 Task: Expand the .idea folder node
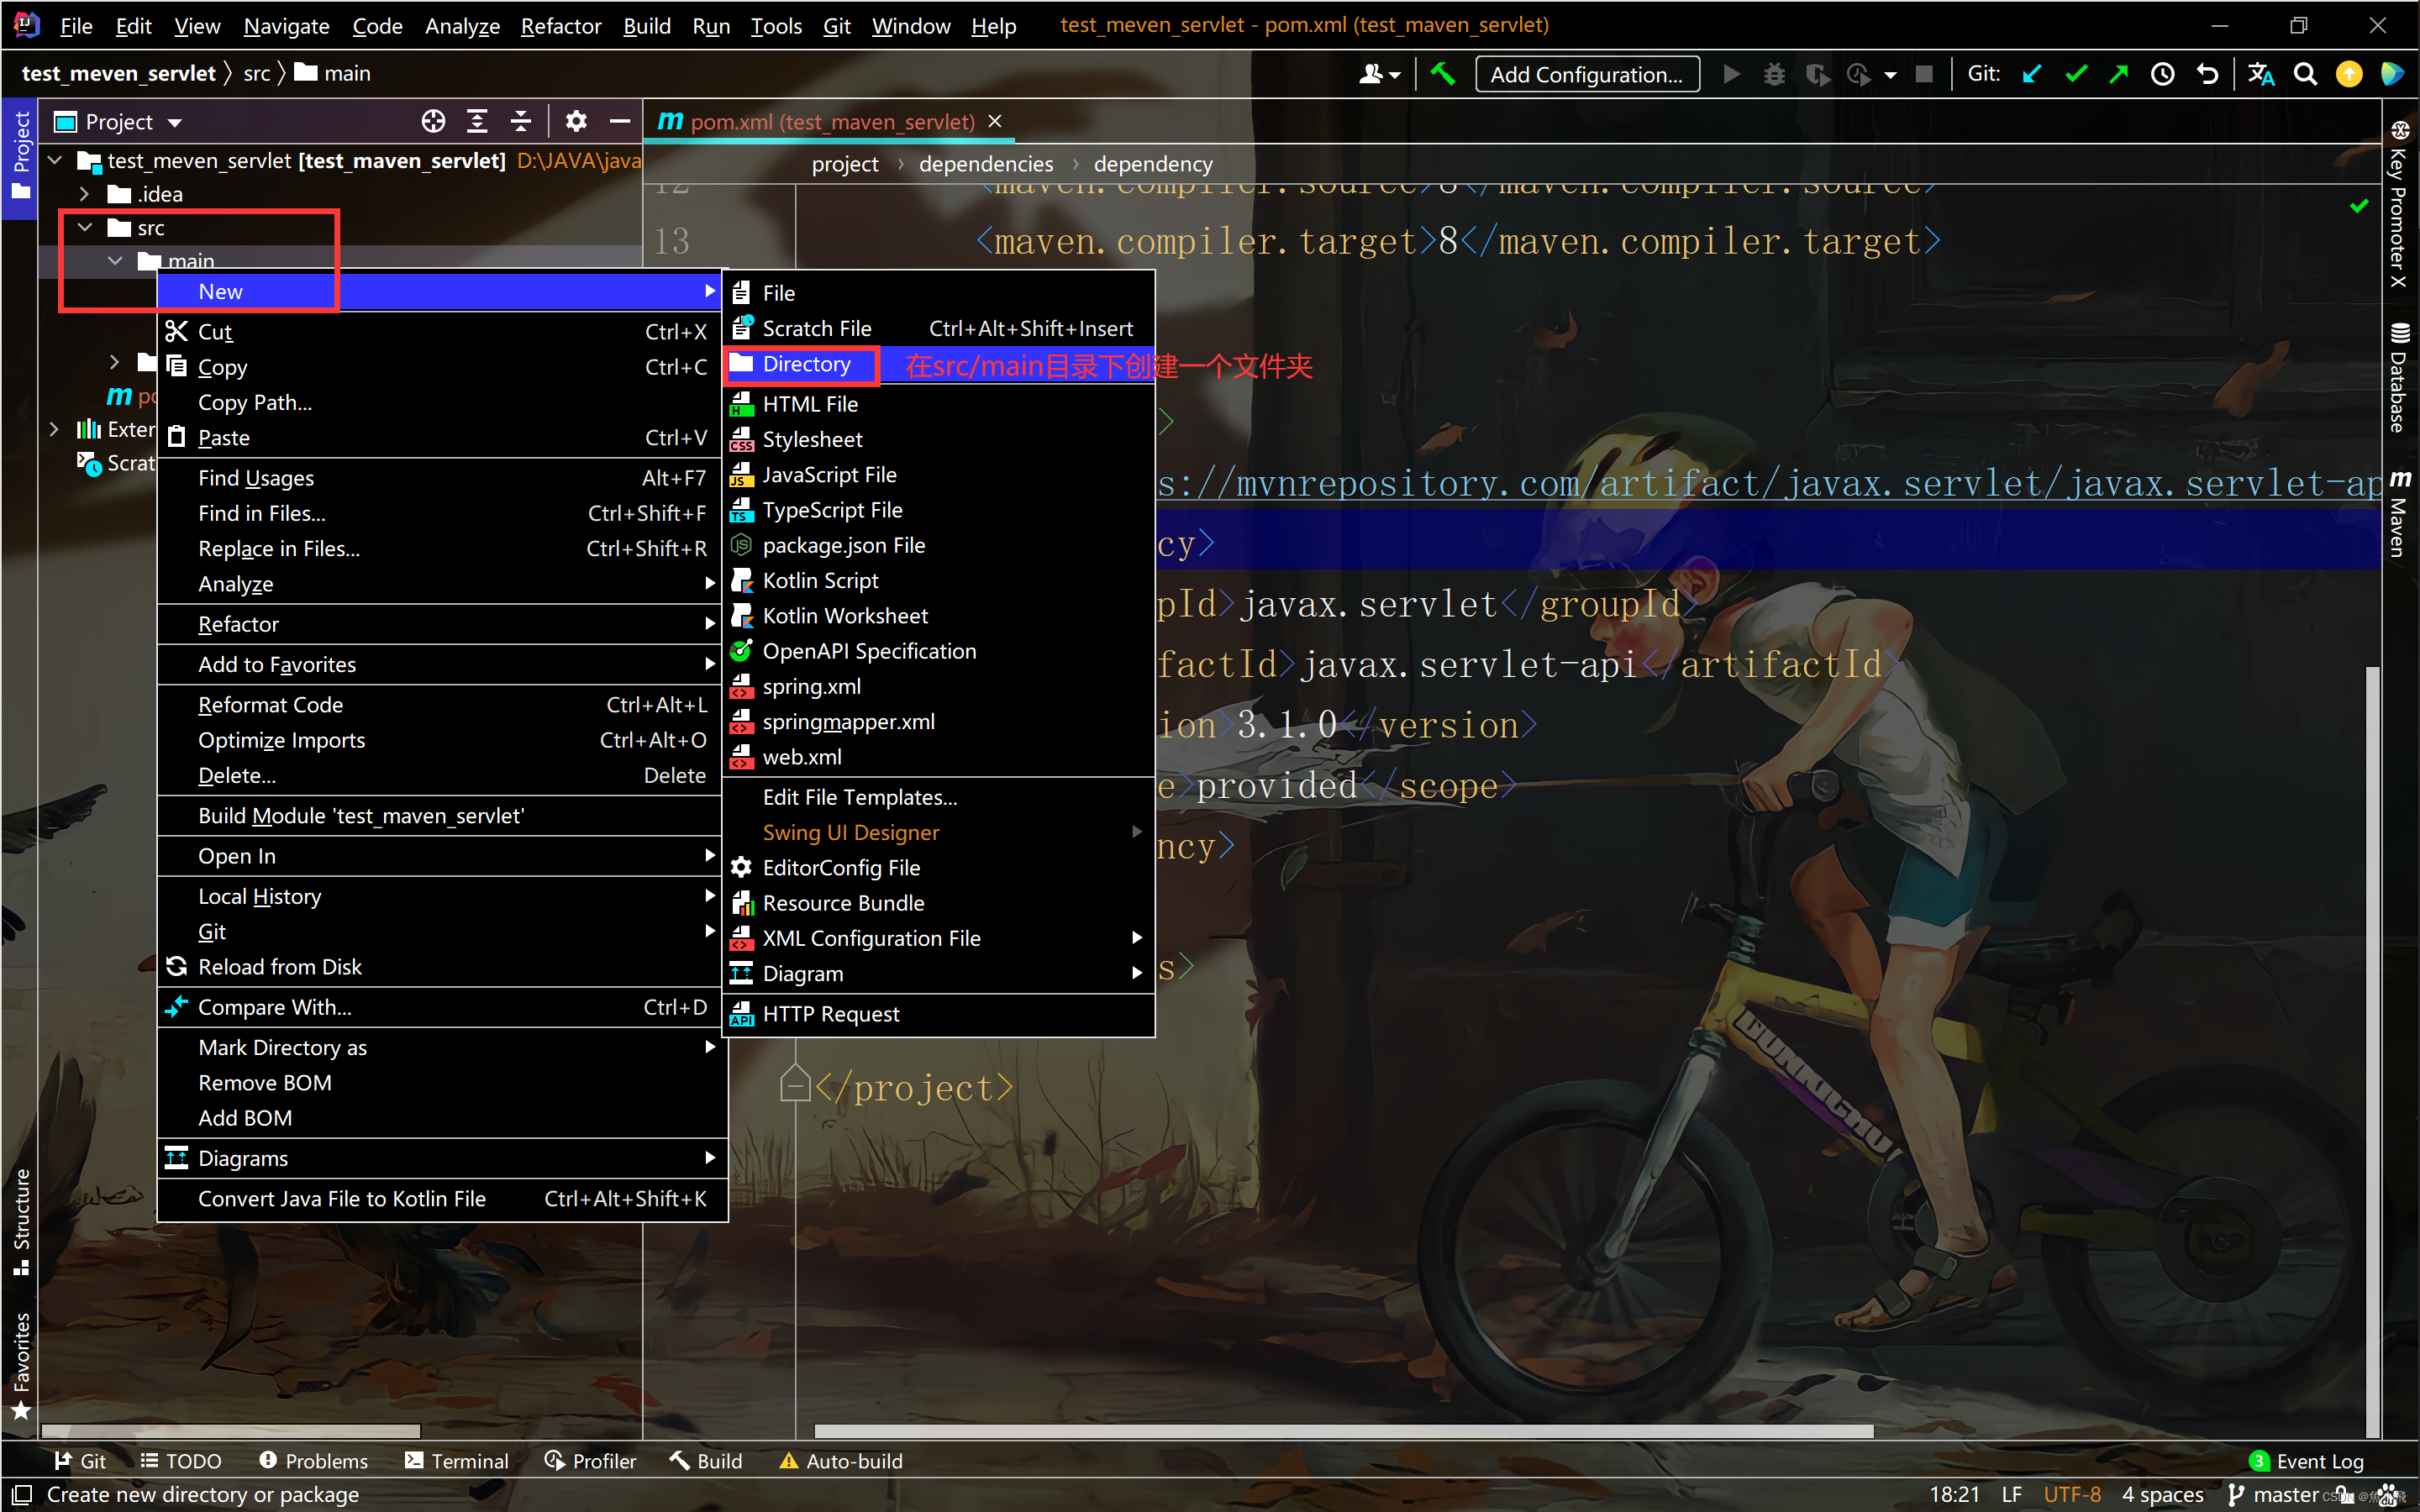[85, 194]
